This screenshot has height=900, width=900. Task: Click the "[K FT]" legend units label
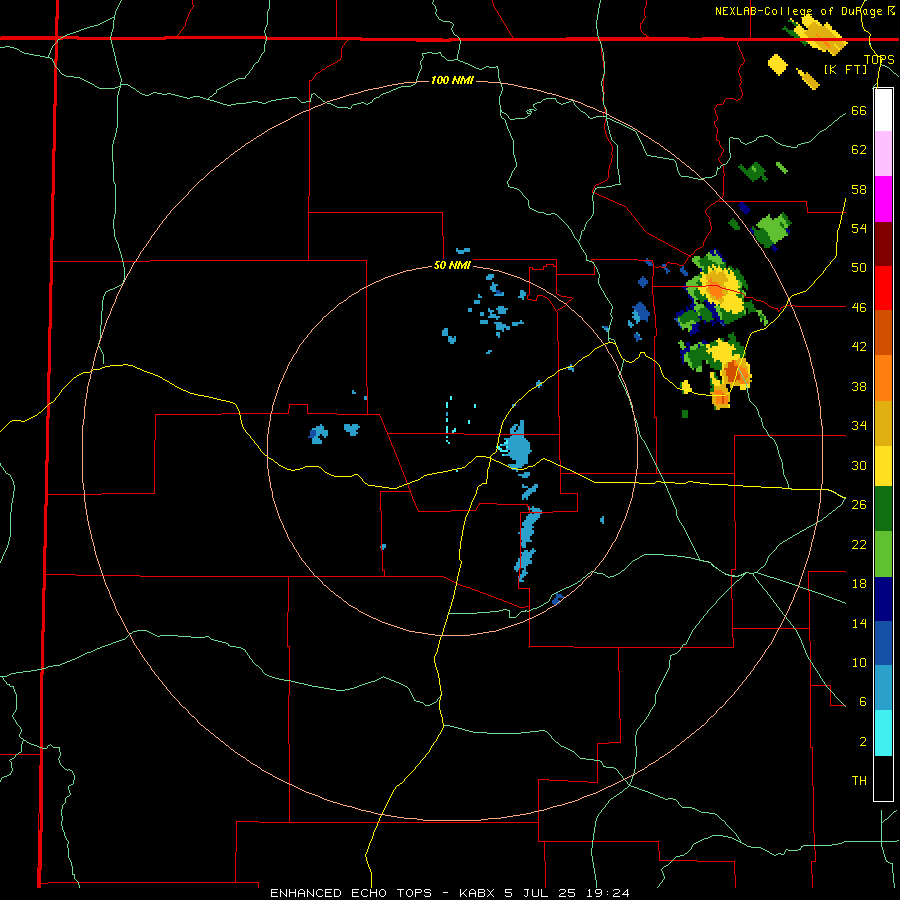(x=845, y=70)
